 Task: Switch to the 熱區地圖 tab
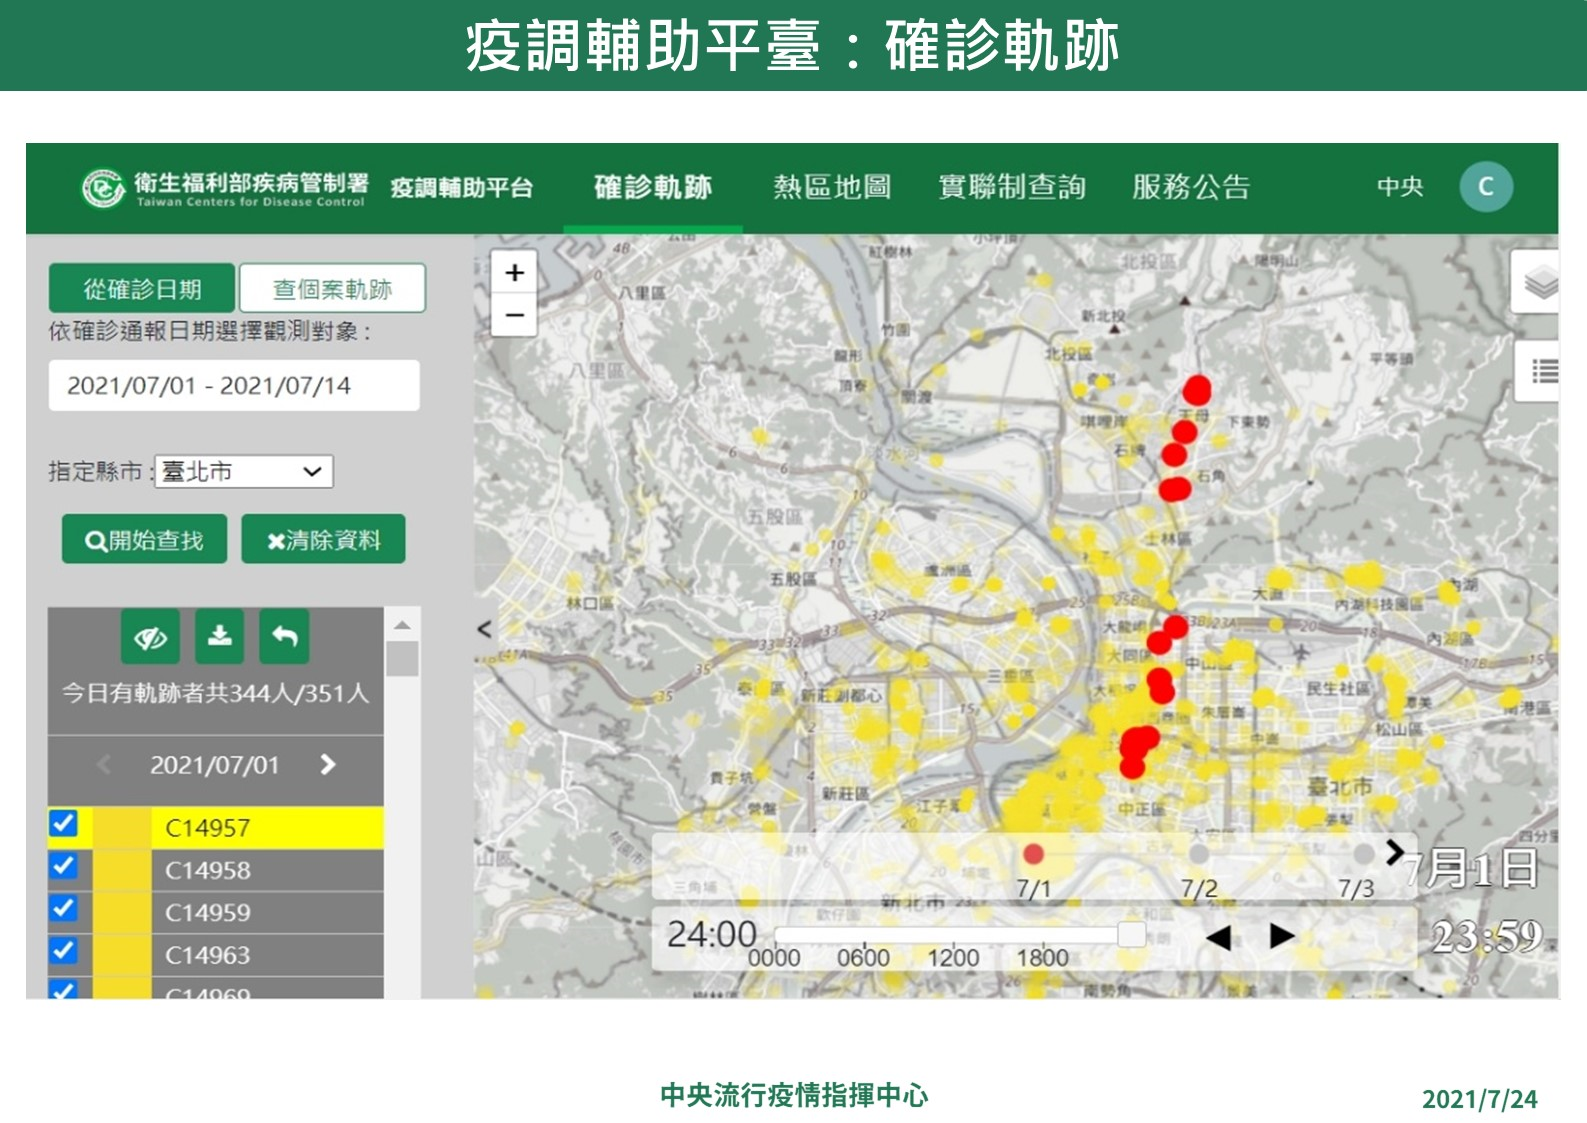tap(831, 187)
